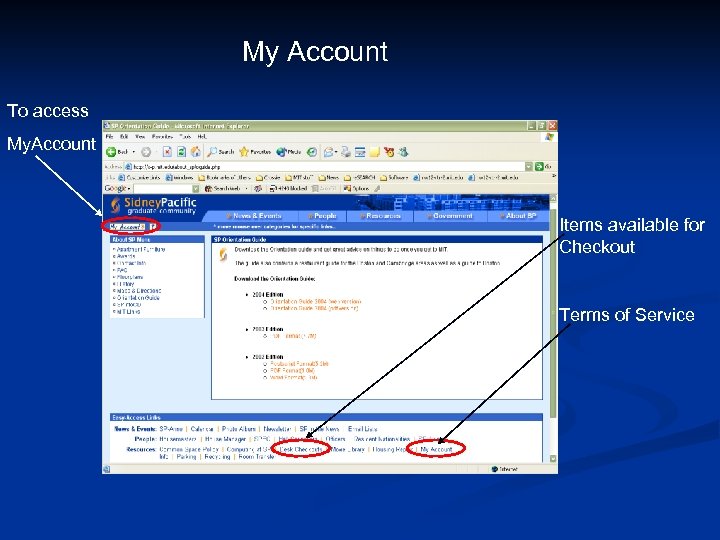This screenshot has height=540, width=720.
Task: Click the Mail envelope icon
Action: [x=328, y=152]
